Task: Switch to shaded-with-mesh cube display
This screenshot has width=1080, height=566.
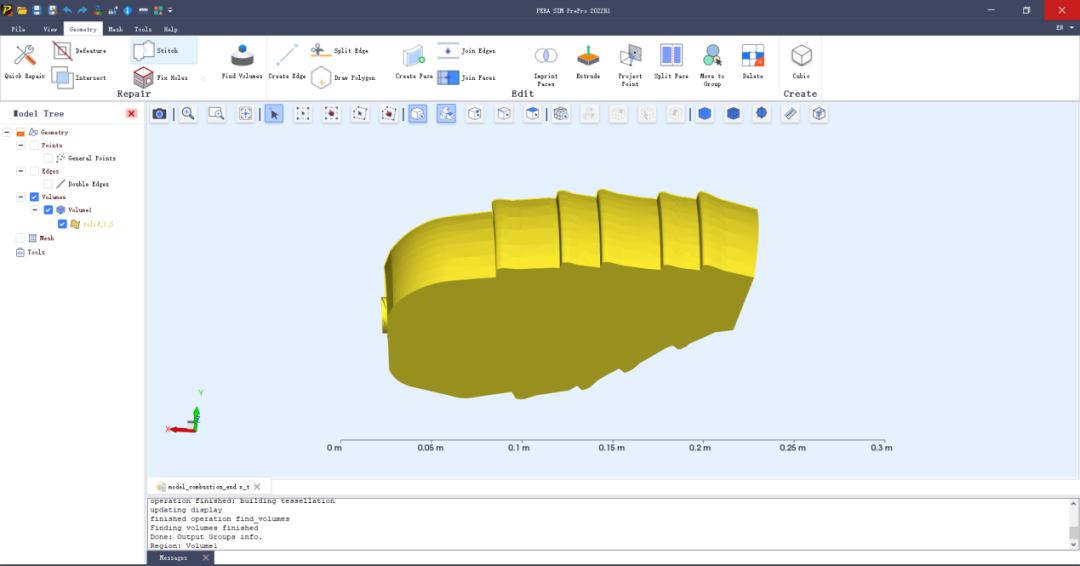Action: (x=733, y=114)
